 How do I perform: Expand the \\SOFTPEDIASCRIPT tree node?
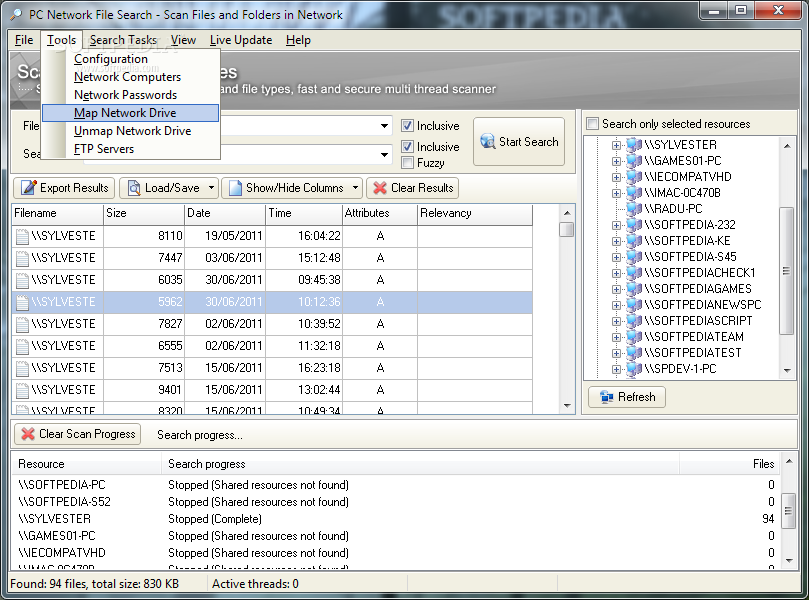(x=616, y=321)
